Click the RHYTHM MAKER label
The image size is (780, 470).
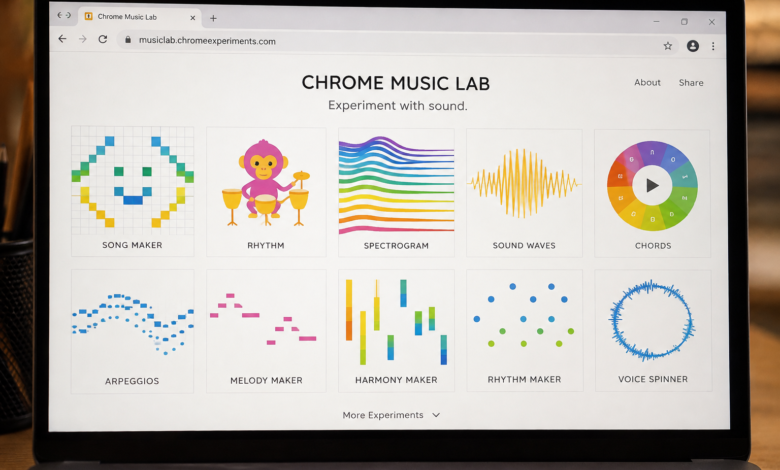tap(524, 379)
